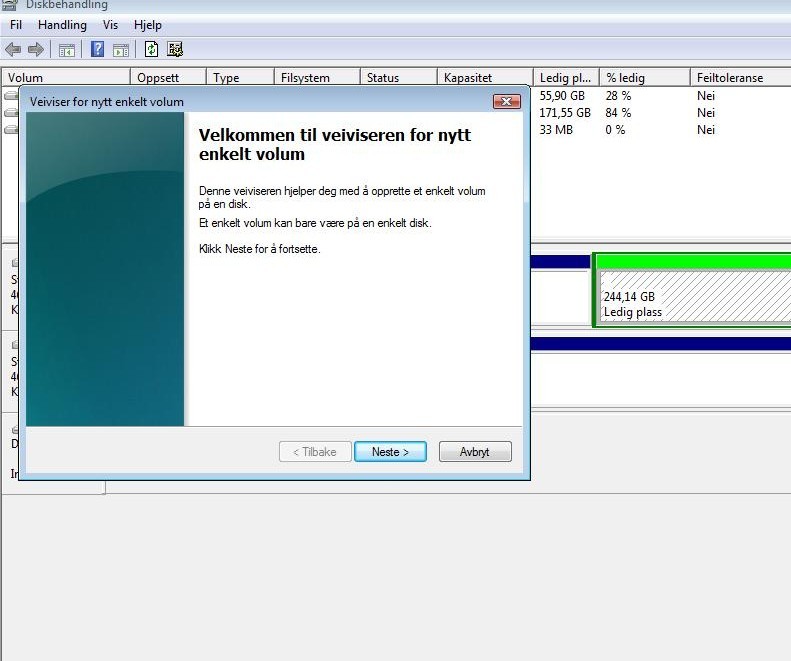The image size is (791, 661).
Task: Select the 171,55 GB free space cell
Action: [x=565, y=113]
